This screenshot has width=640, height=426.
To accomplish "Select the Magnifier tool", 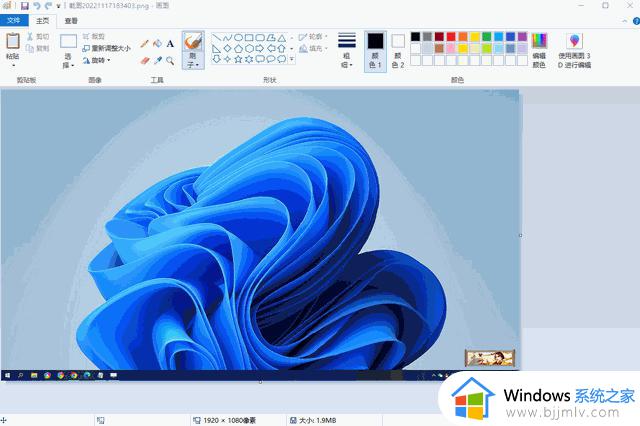I will point(170,61).
